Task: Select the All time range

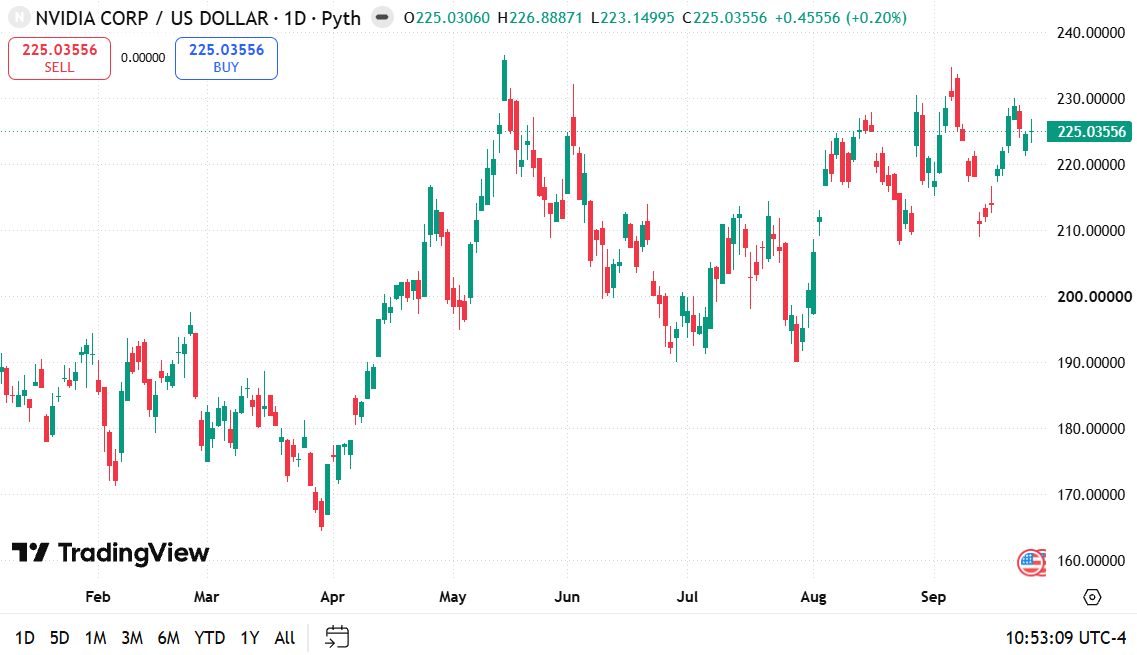Action: click(x=284, y=638)
